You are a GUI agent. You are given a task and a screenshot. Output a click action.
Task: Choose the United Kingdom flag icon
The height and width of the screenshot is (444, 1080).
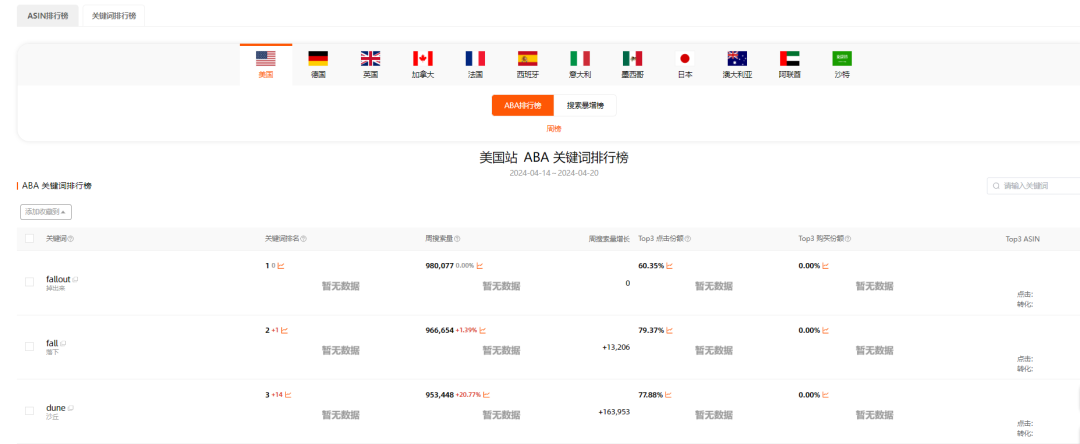370,59
